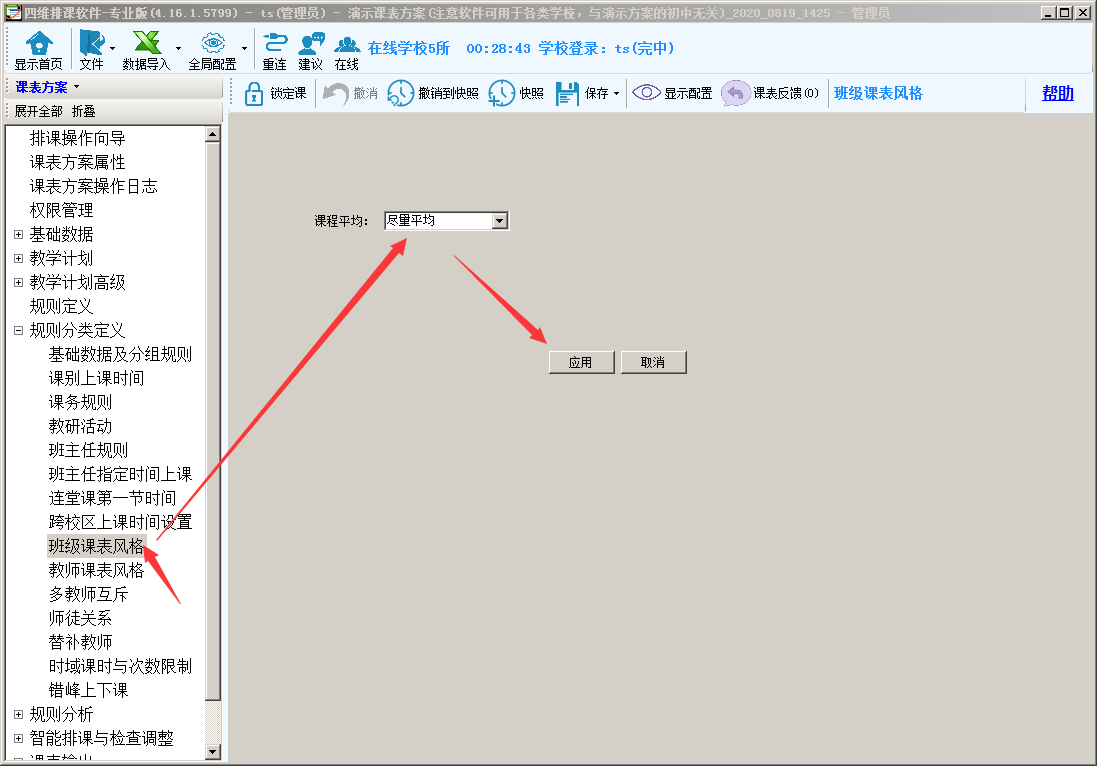This screenshot has width=1097, height=766.
Task: Open the 数据导入 Excel import icon
Action: pos(147,44)
